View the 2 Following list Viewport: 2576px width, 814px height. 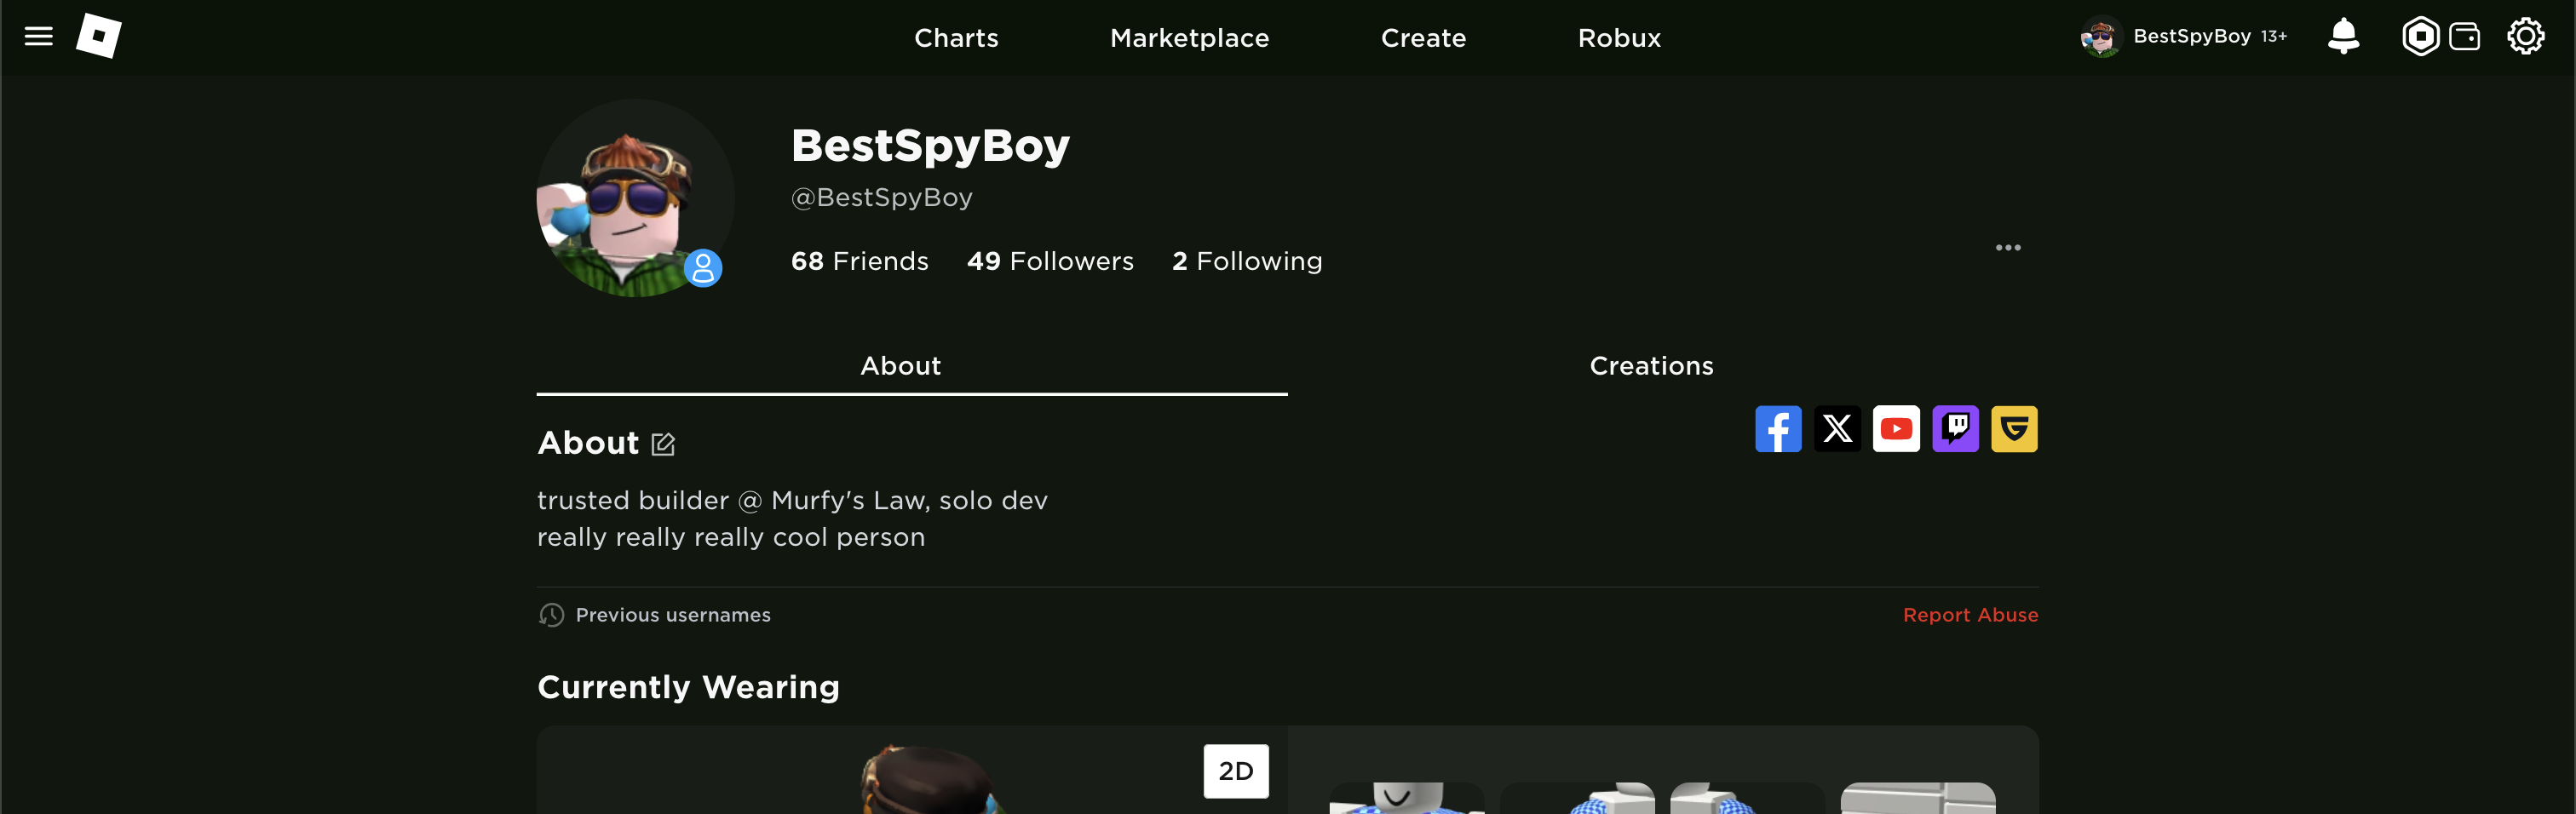tap(1247, 261)
